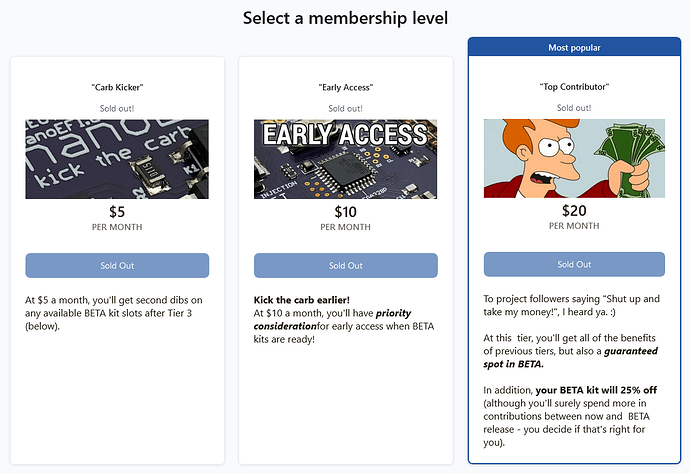Open the Early Access chip image
This screenshot has height=473, width=690.
coord(345,159)
